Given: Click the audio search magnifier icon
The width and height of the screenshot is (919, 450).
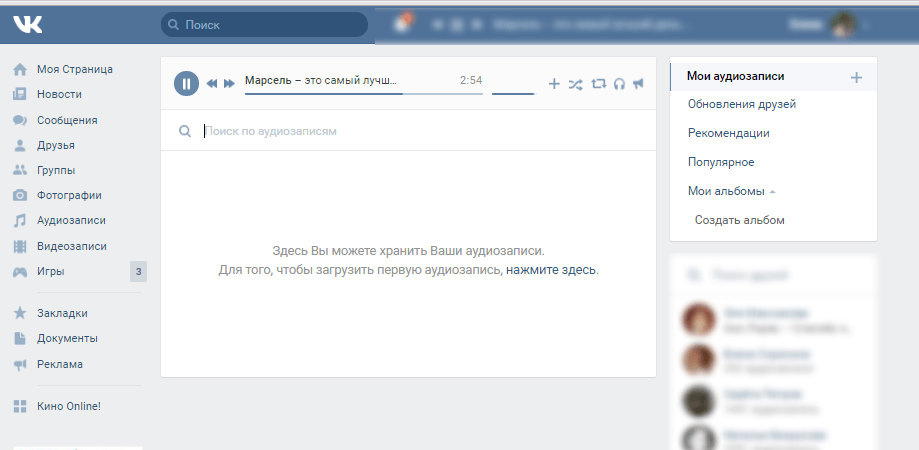Looking at the screenshot, I should point(185,131).
